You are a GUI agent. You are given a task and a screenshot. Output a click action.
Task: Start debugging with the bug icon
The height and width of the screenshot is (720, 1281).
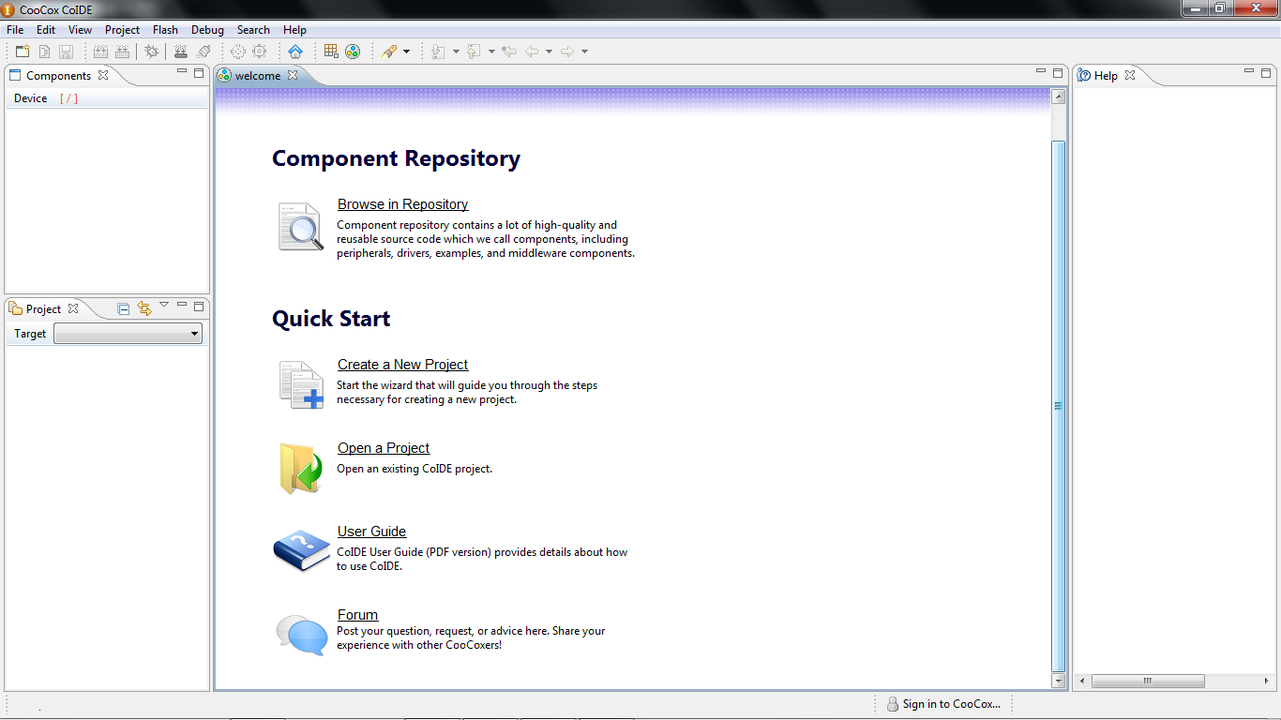click(x=152, y=51)
